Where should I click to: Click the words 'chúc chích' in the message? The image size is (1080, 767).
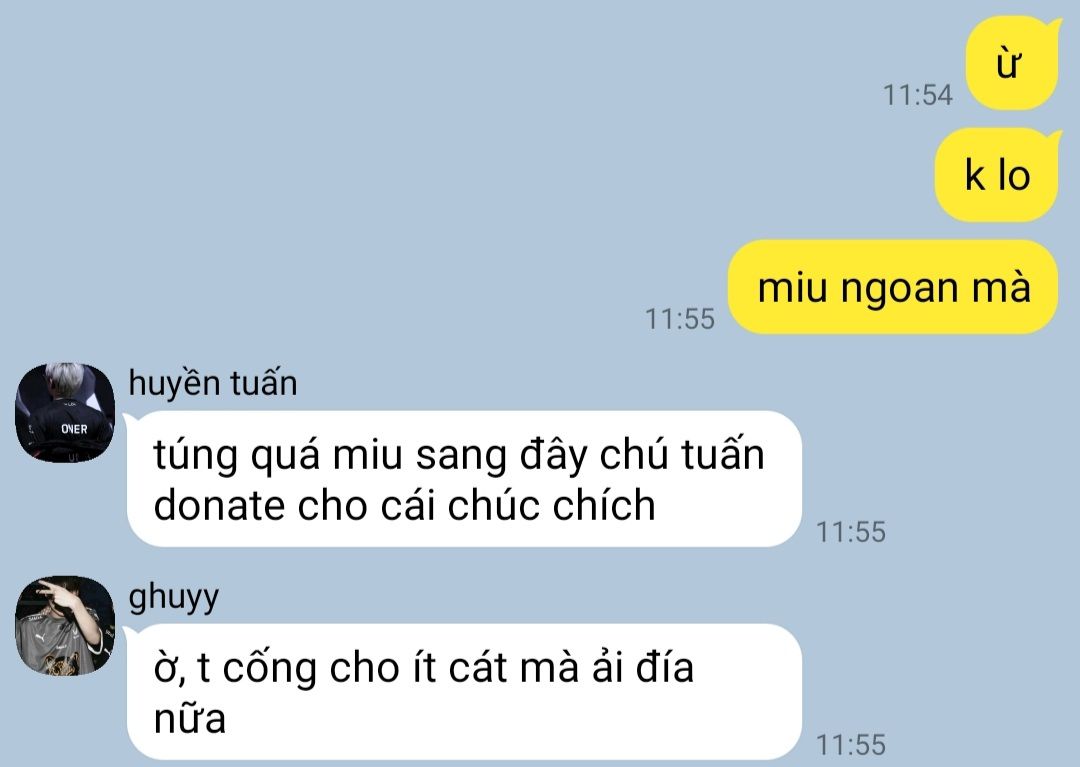(x=551, y=505)
